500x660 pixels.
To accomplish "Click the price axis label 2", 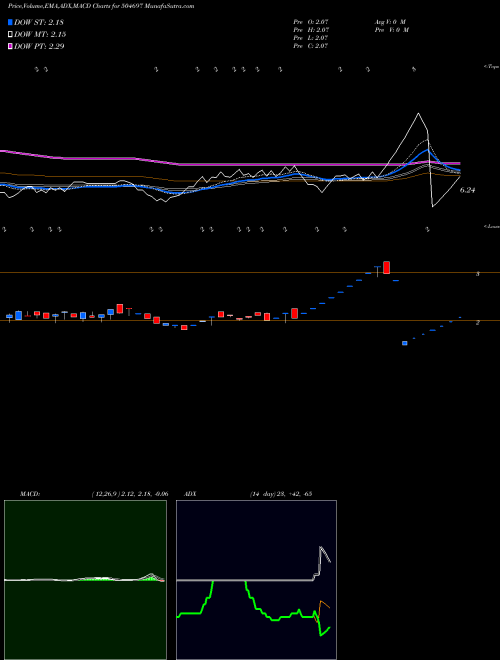I will pos(477,323).
